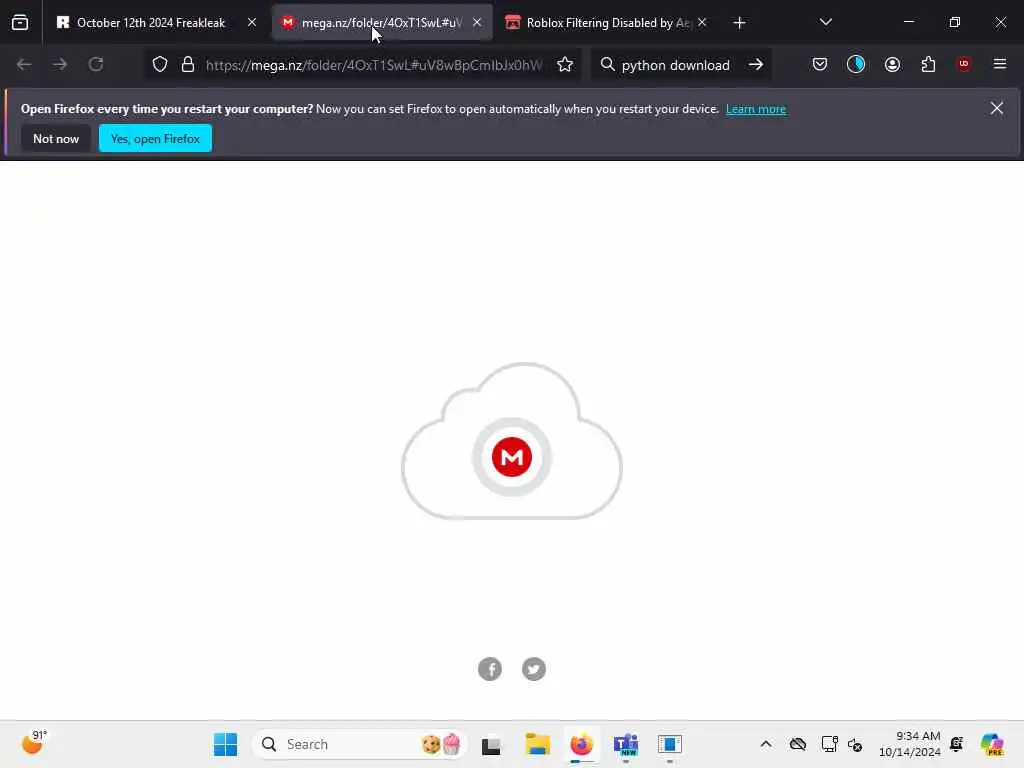The height and width of the screenshot is (768, 1024).
Task: Open the muted volume tray icon
Action: point(855,744)
